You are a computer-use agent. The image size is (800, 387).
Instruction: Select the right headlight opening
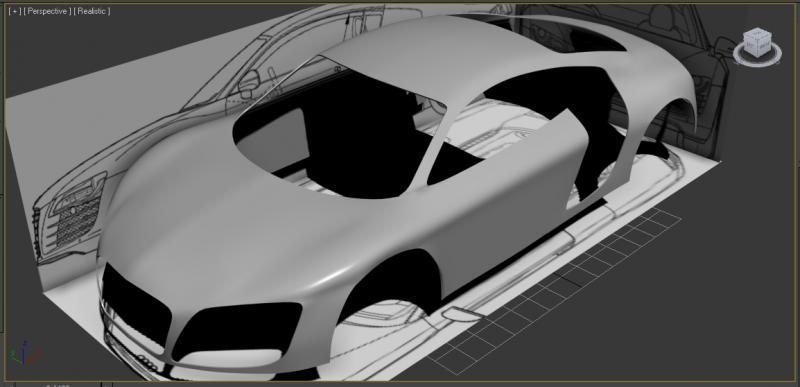[237, 329]
